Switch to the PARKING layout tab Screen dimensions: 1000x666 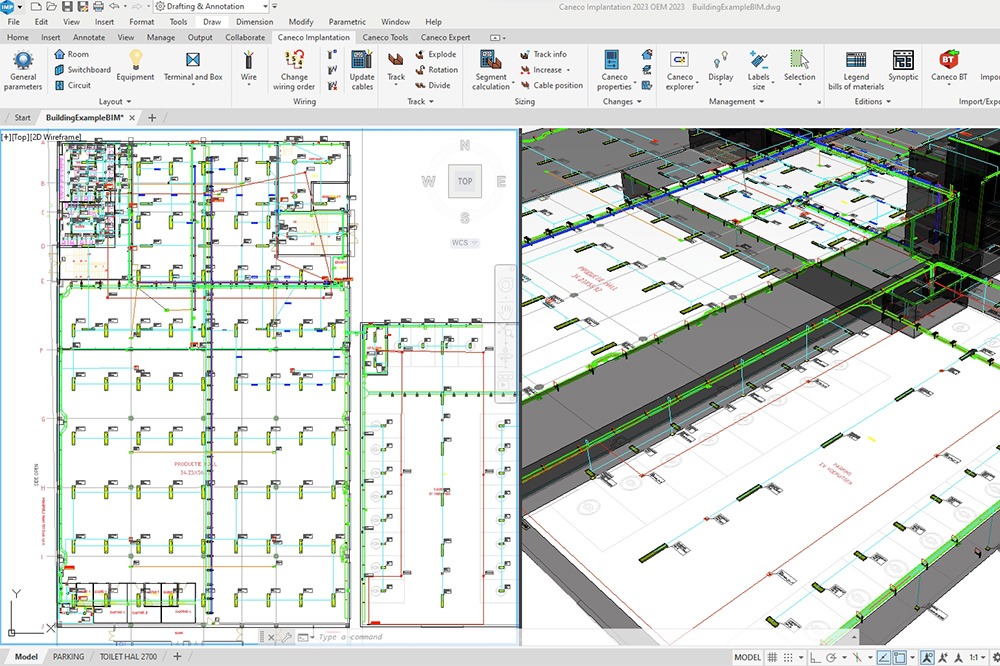(x=68, y=656)
